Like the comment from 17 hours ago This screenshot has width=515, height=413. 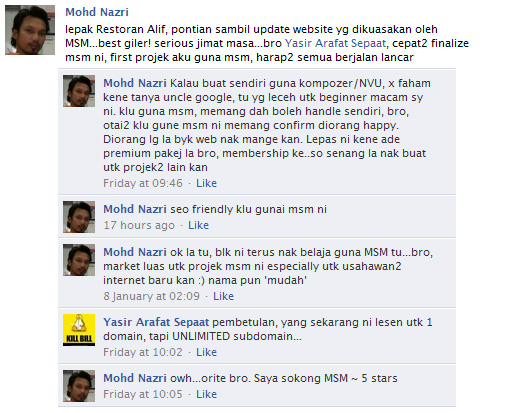pos(198,225)
